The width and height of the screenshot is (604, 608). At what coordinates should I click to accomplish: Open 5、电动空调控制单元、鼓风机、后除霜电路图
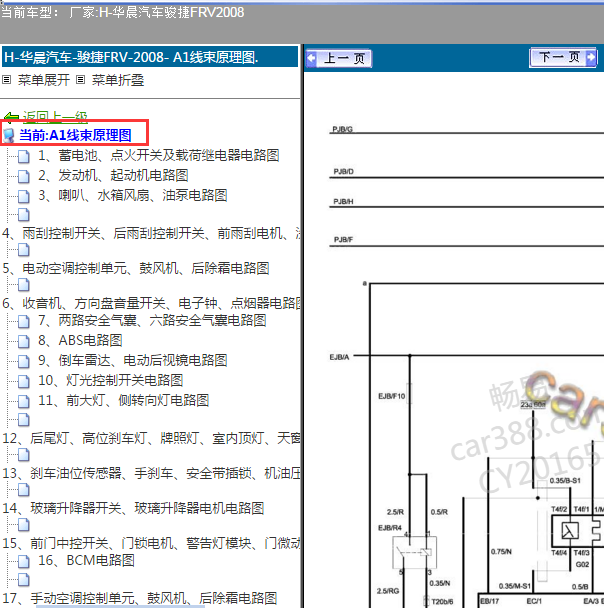[136, 268]
